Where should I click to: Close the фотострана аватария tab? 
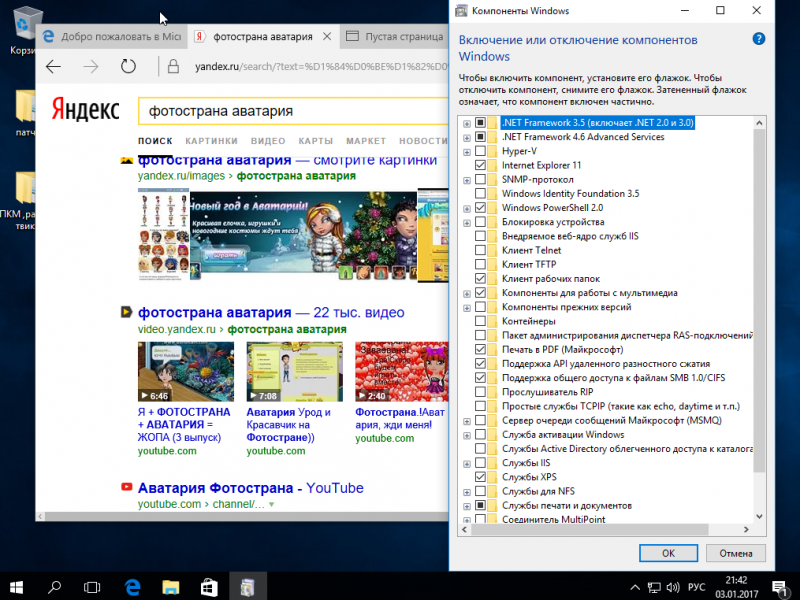coord(327,36)
